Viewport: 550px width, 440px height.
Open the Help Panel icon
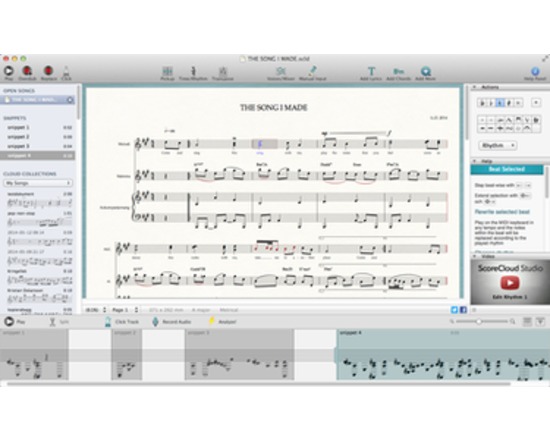(535, 71)
